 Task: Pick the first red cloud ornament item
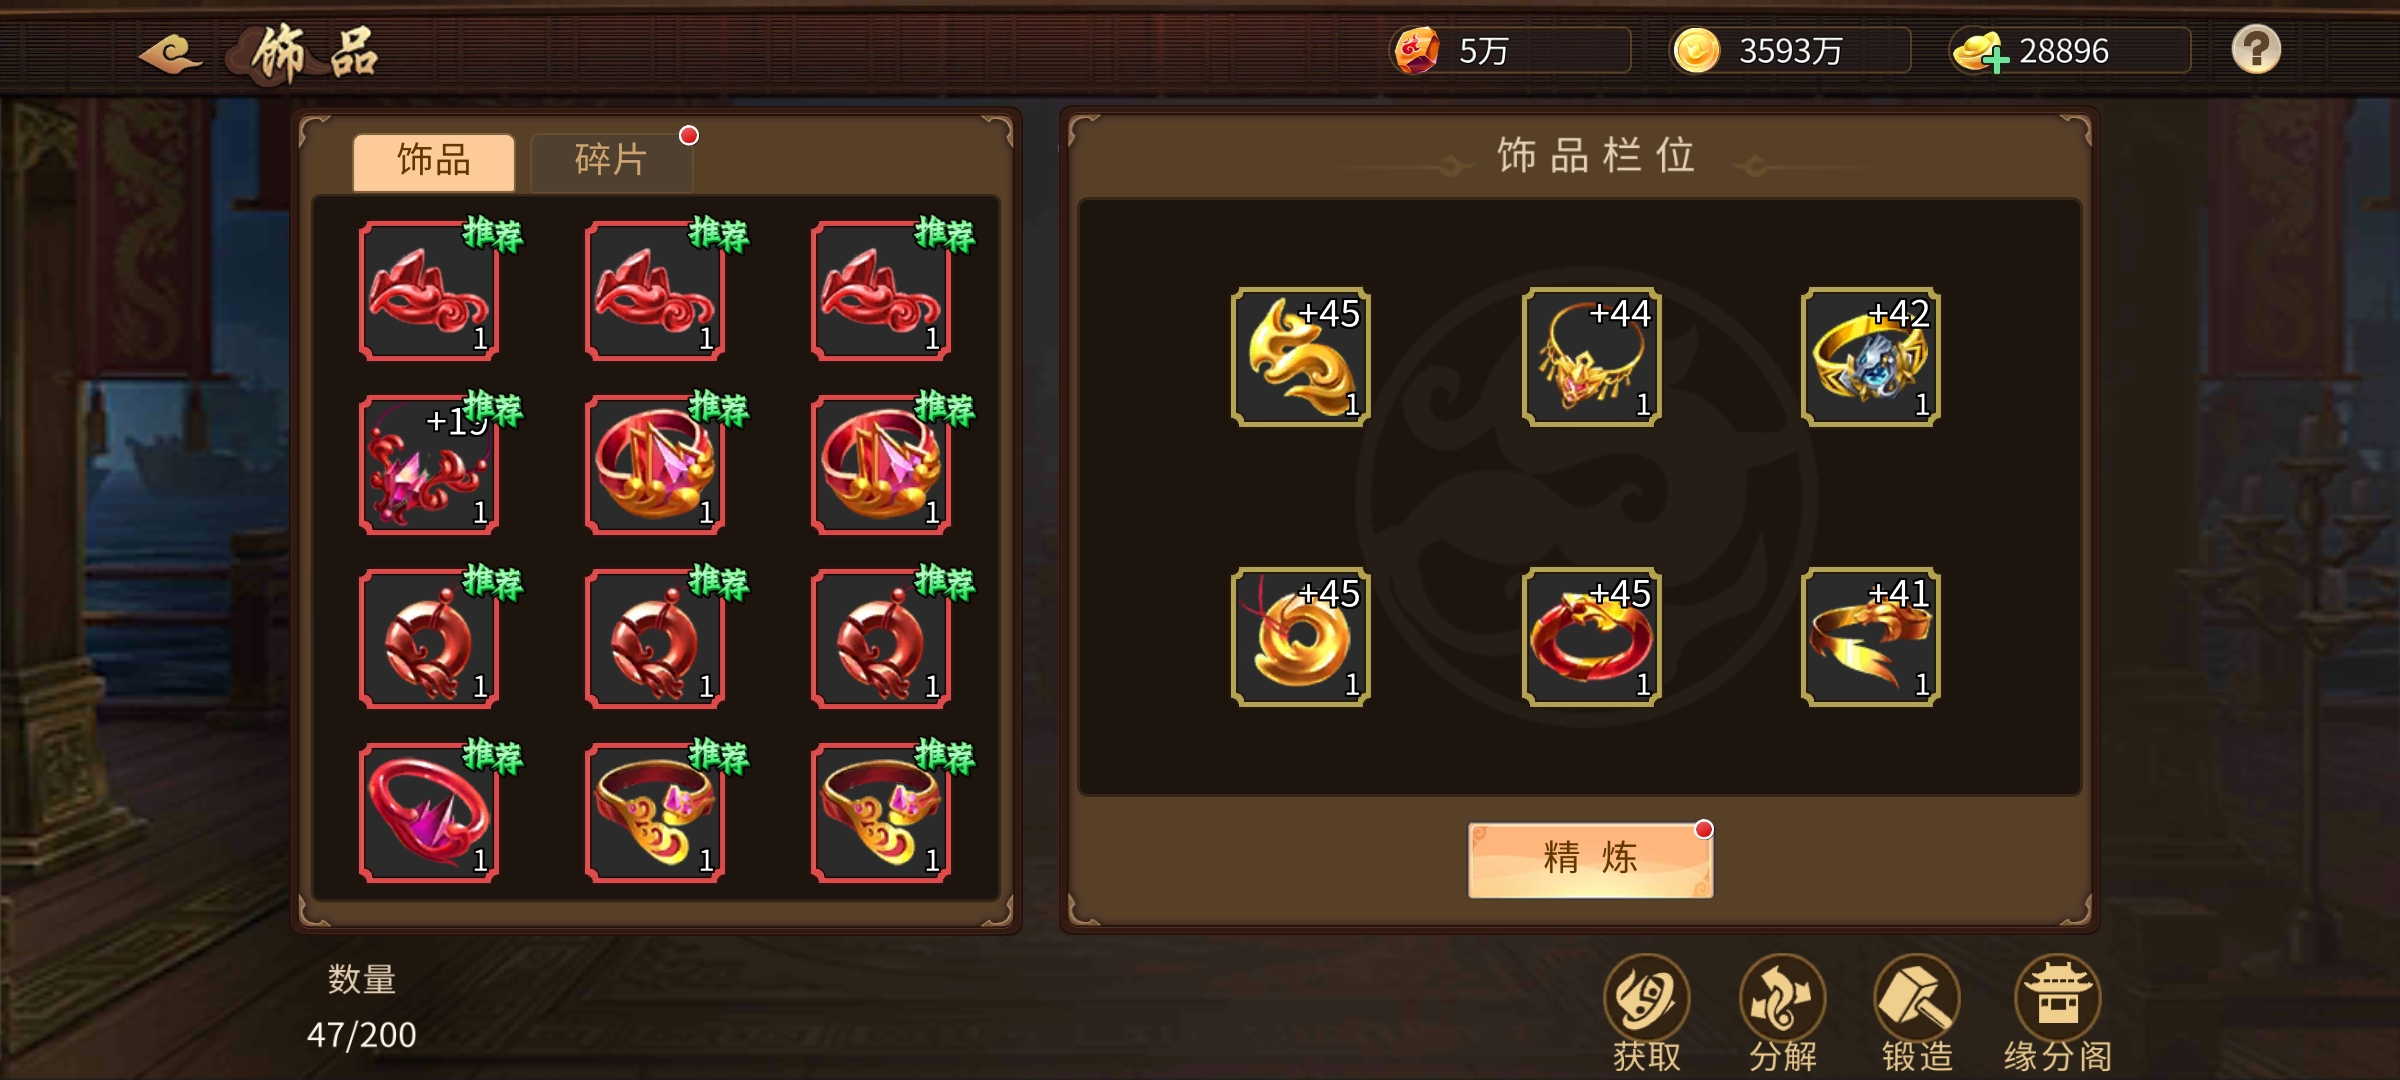(429, 291)
